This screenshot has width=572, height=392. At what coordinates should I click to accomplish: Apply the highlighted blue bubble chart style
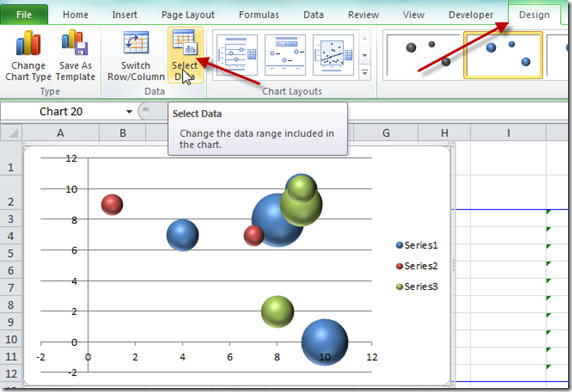tap(503, 55)
